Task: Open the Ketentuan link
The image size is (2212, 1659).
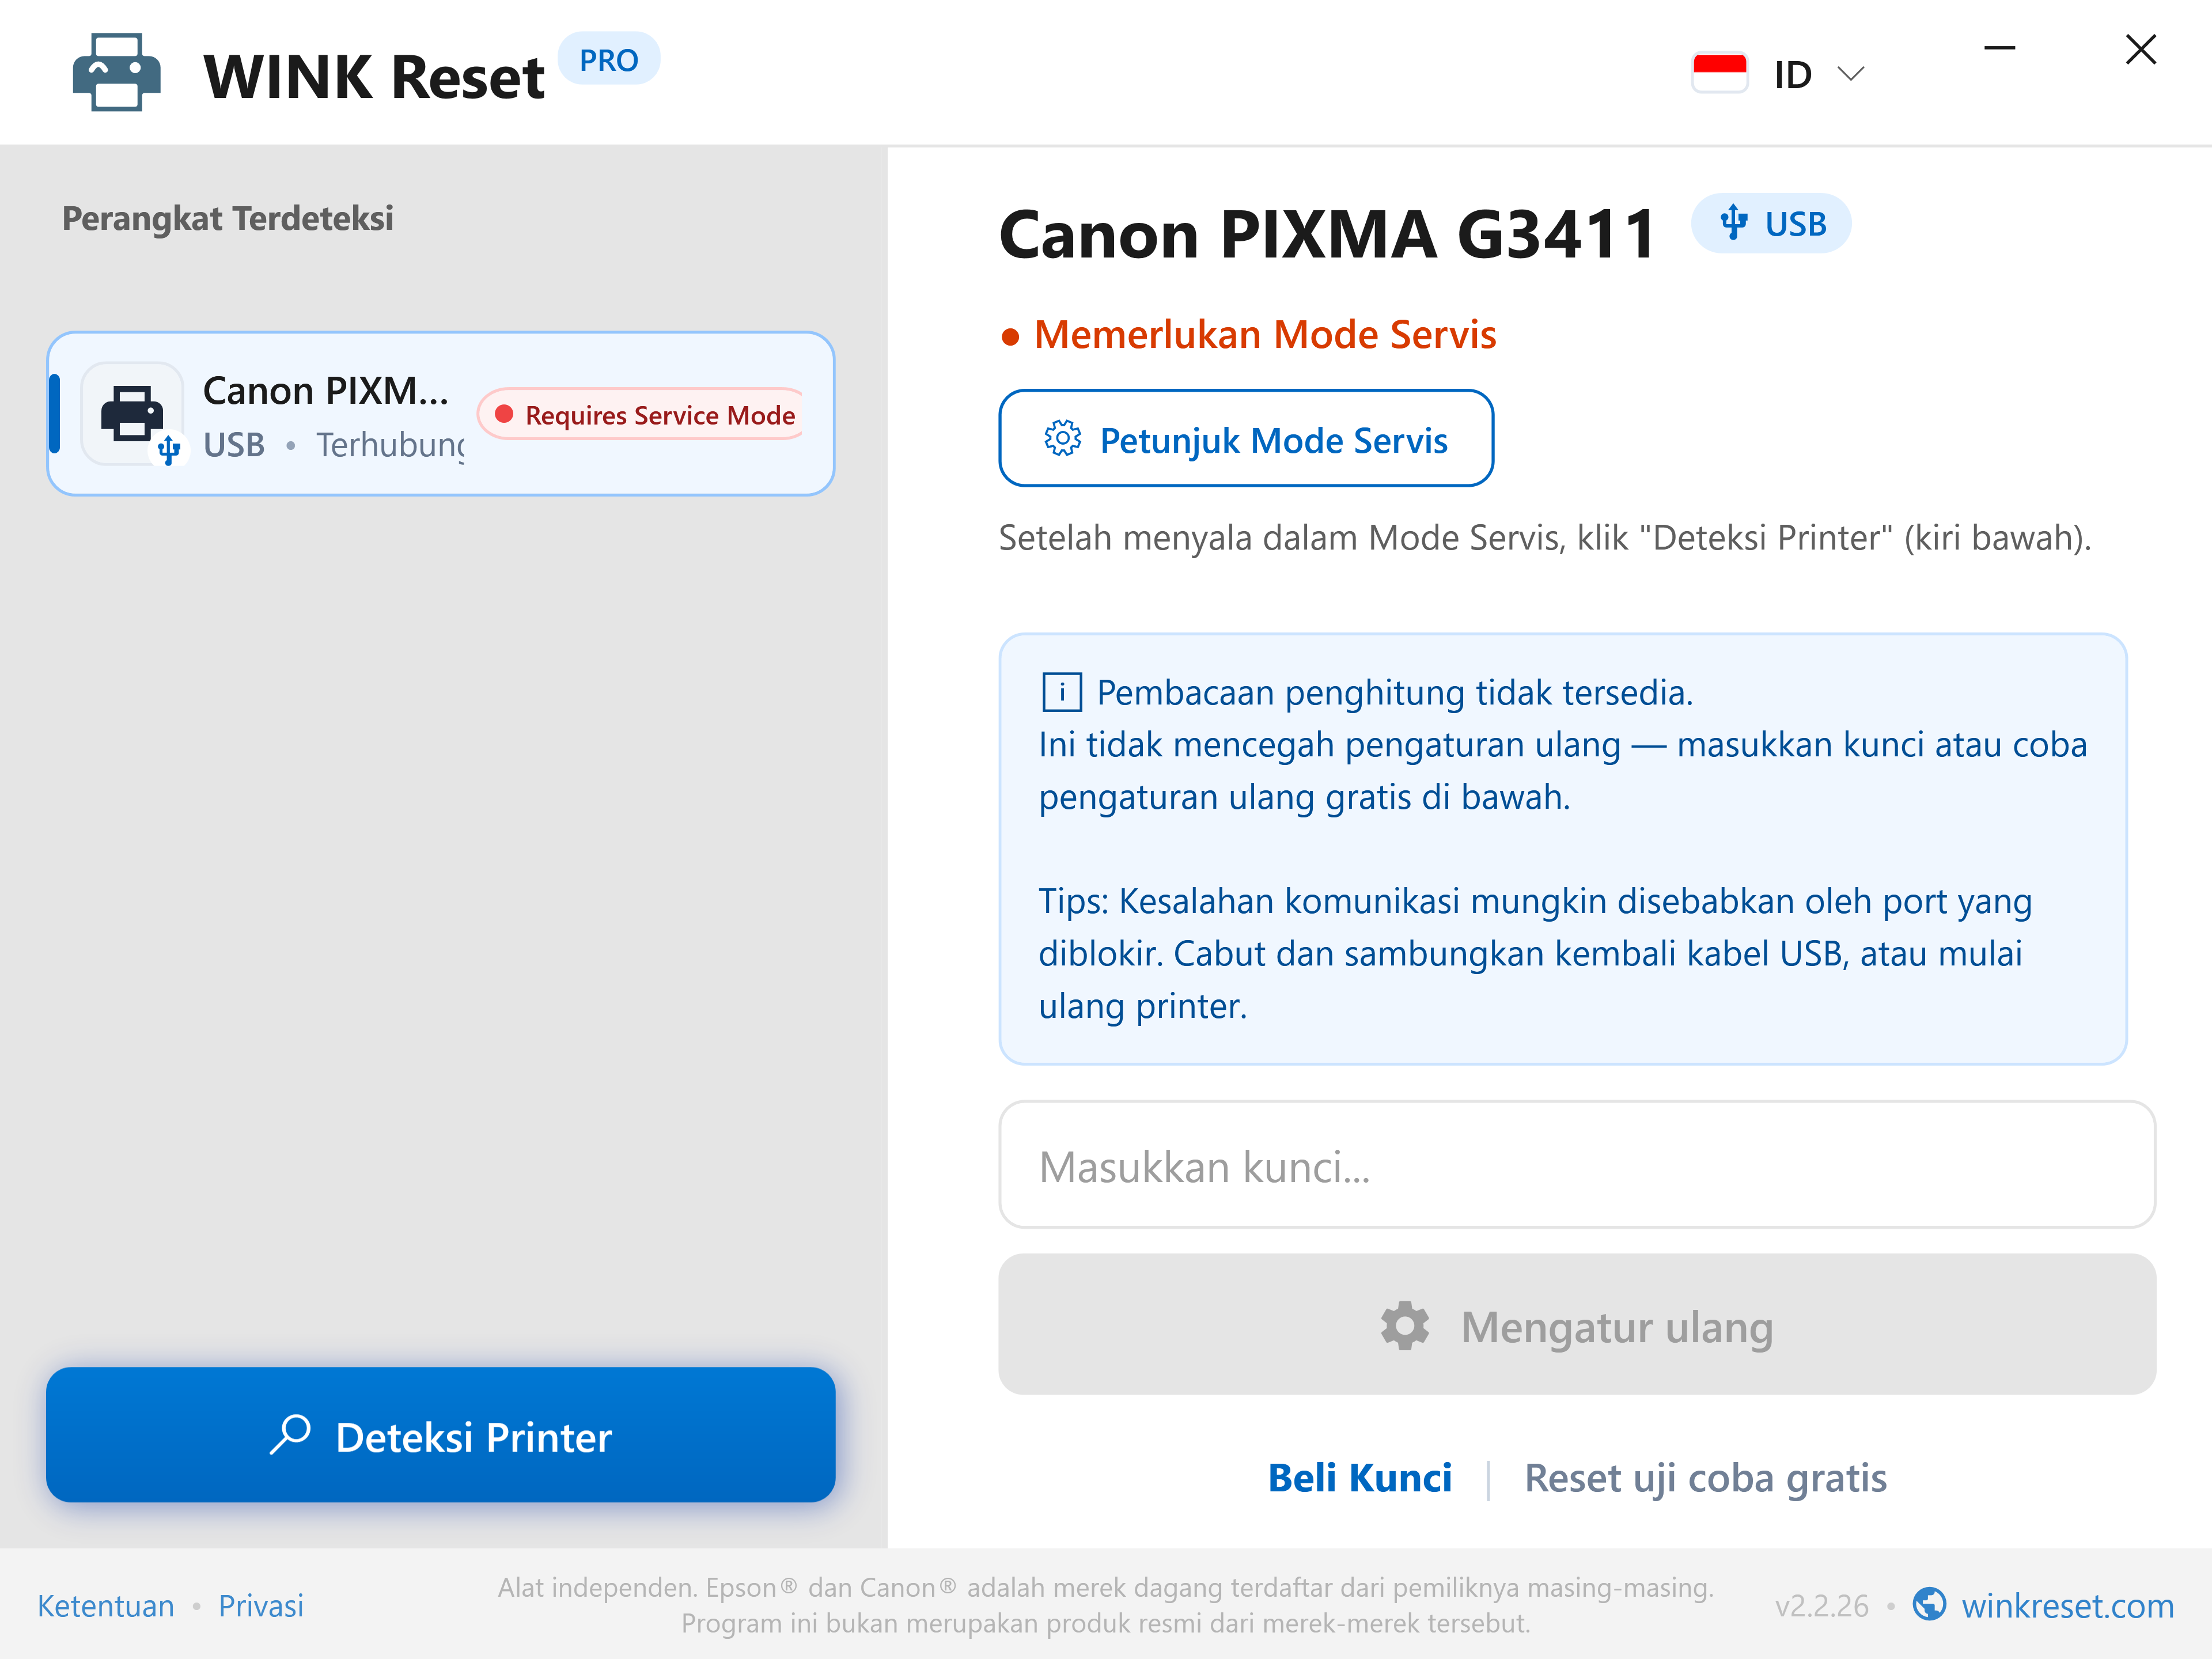Action: click(x=106, y=1606)
